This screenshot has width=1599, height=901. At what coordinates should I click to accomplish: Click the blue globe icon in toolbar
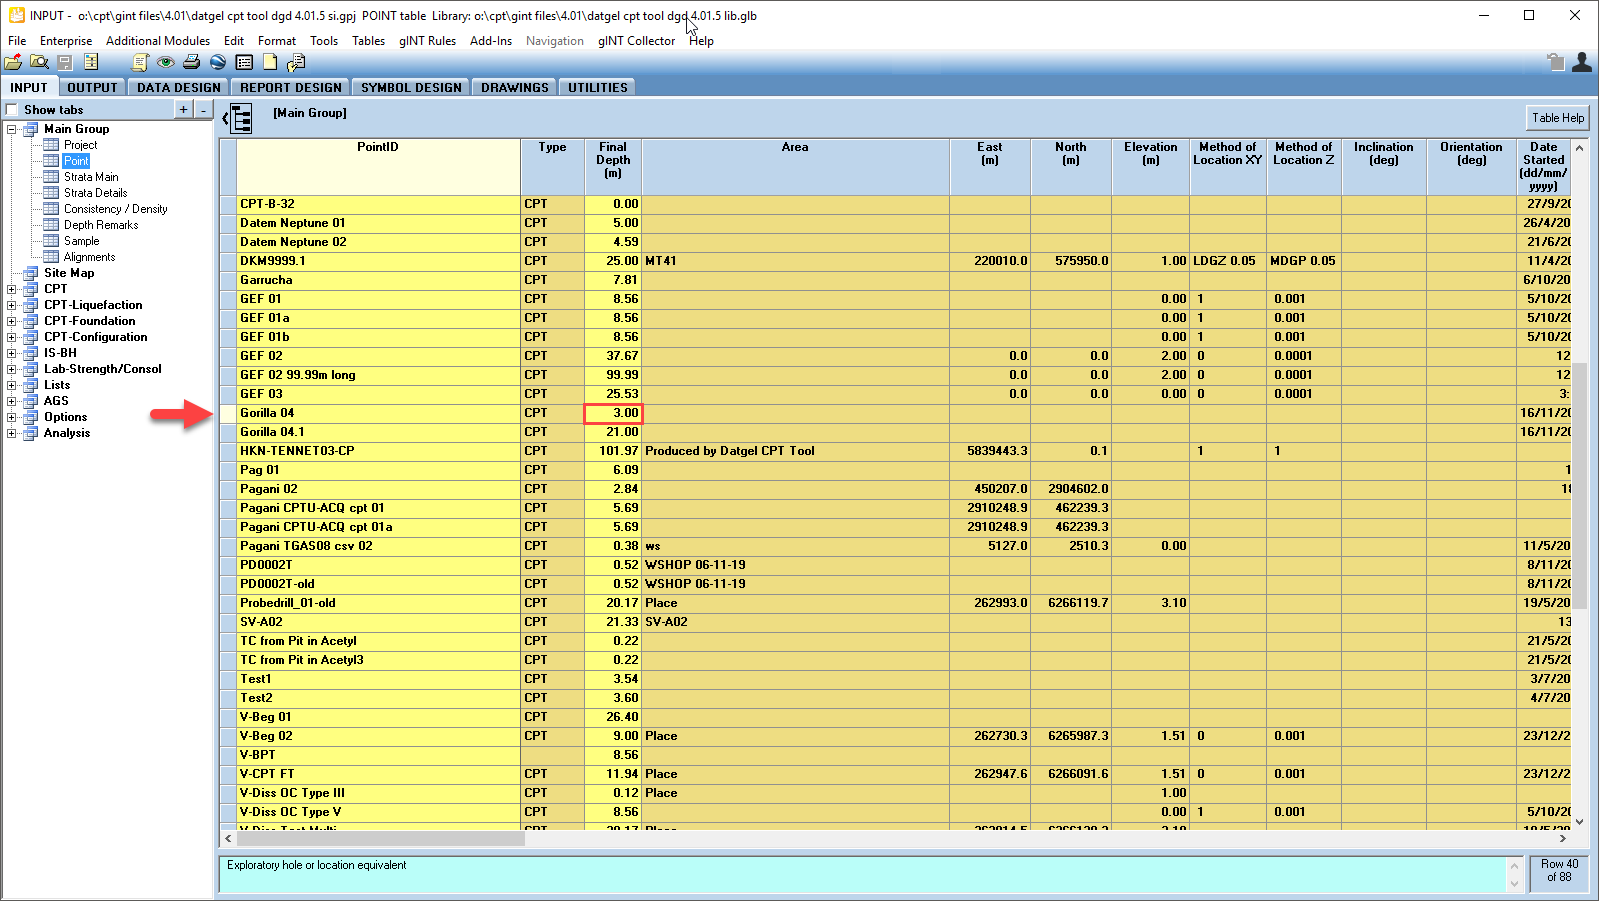pyautogui.click(x=217, y=62)
